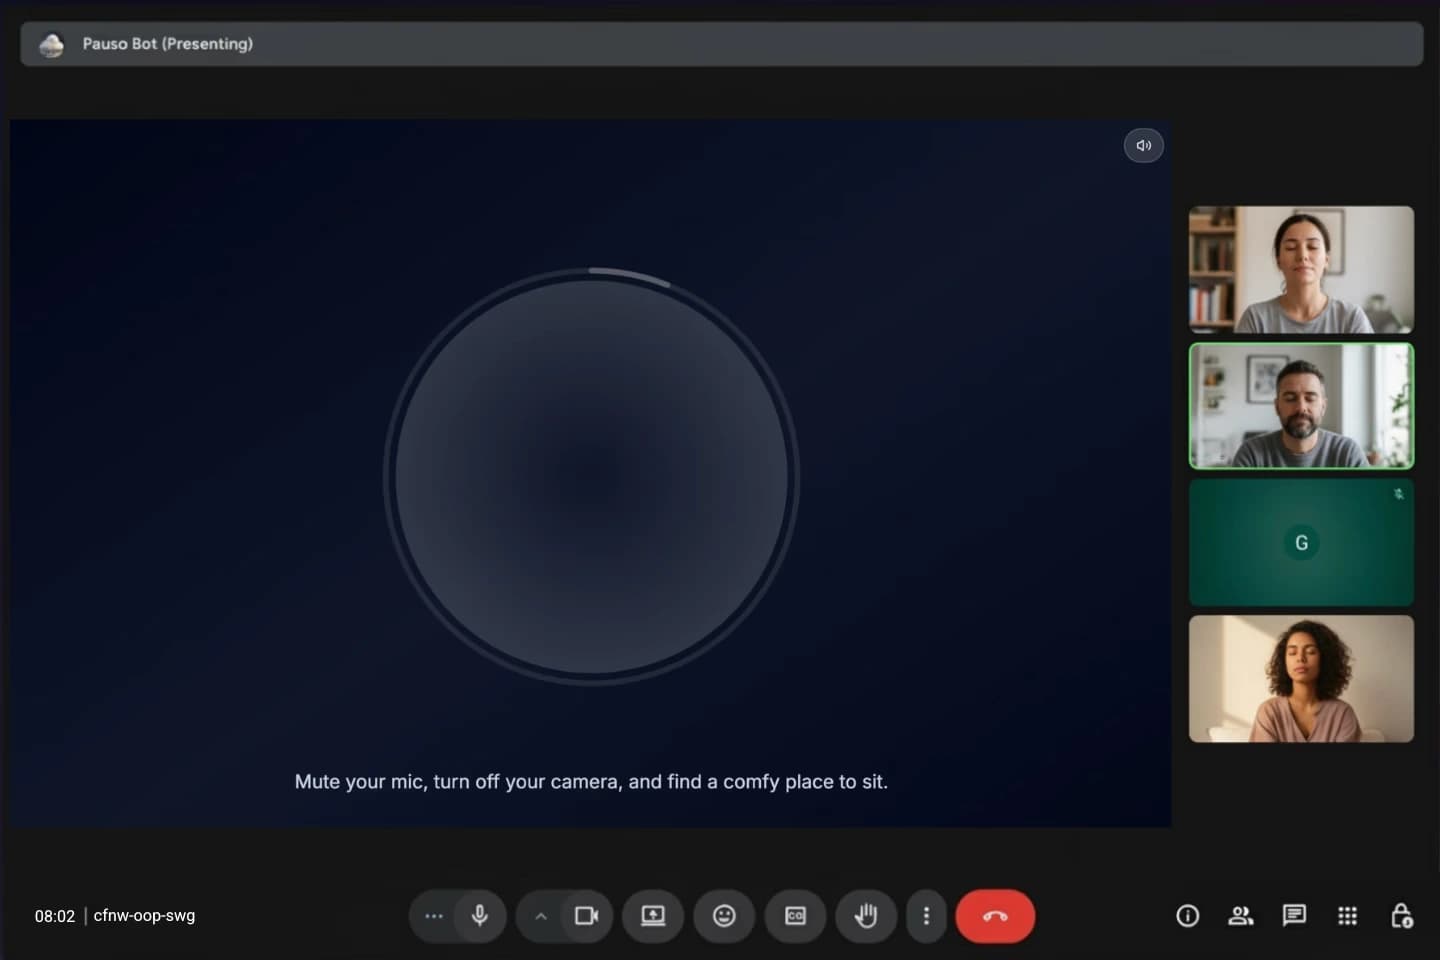
Task: Raise your hand
Action: pyautogui.click(x=866, y=916)
